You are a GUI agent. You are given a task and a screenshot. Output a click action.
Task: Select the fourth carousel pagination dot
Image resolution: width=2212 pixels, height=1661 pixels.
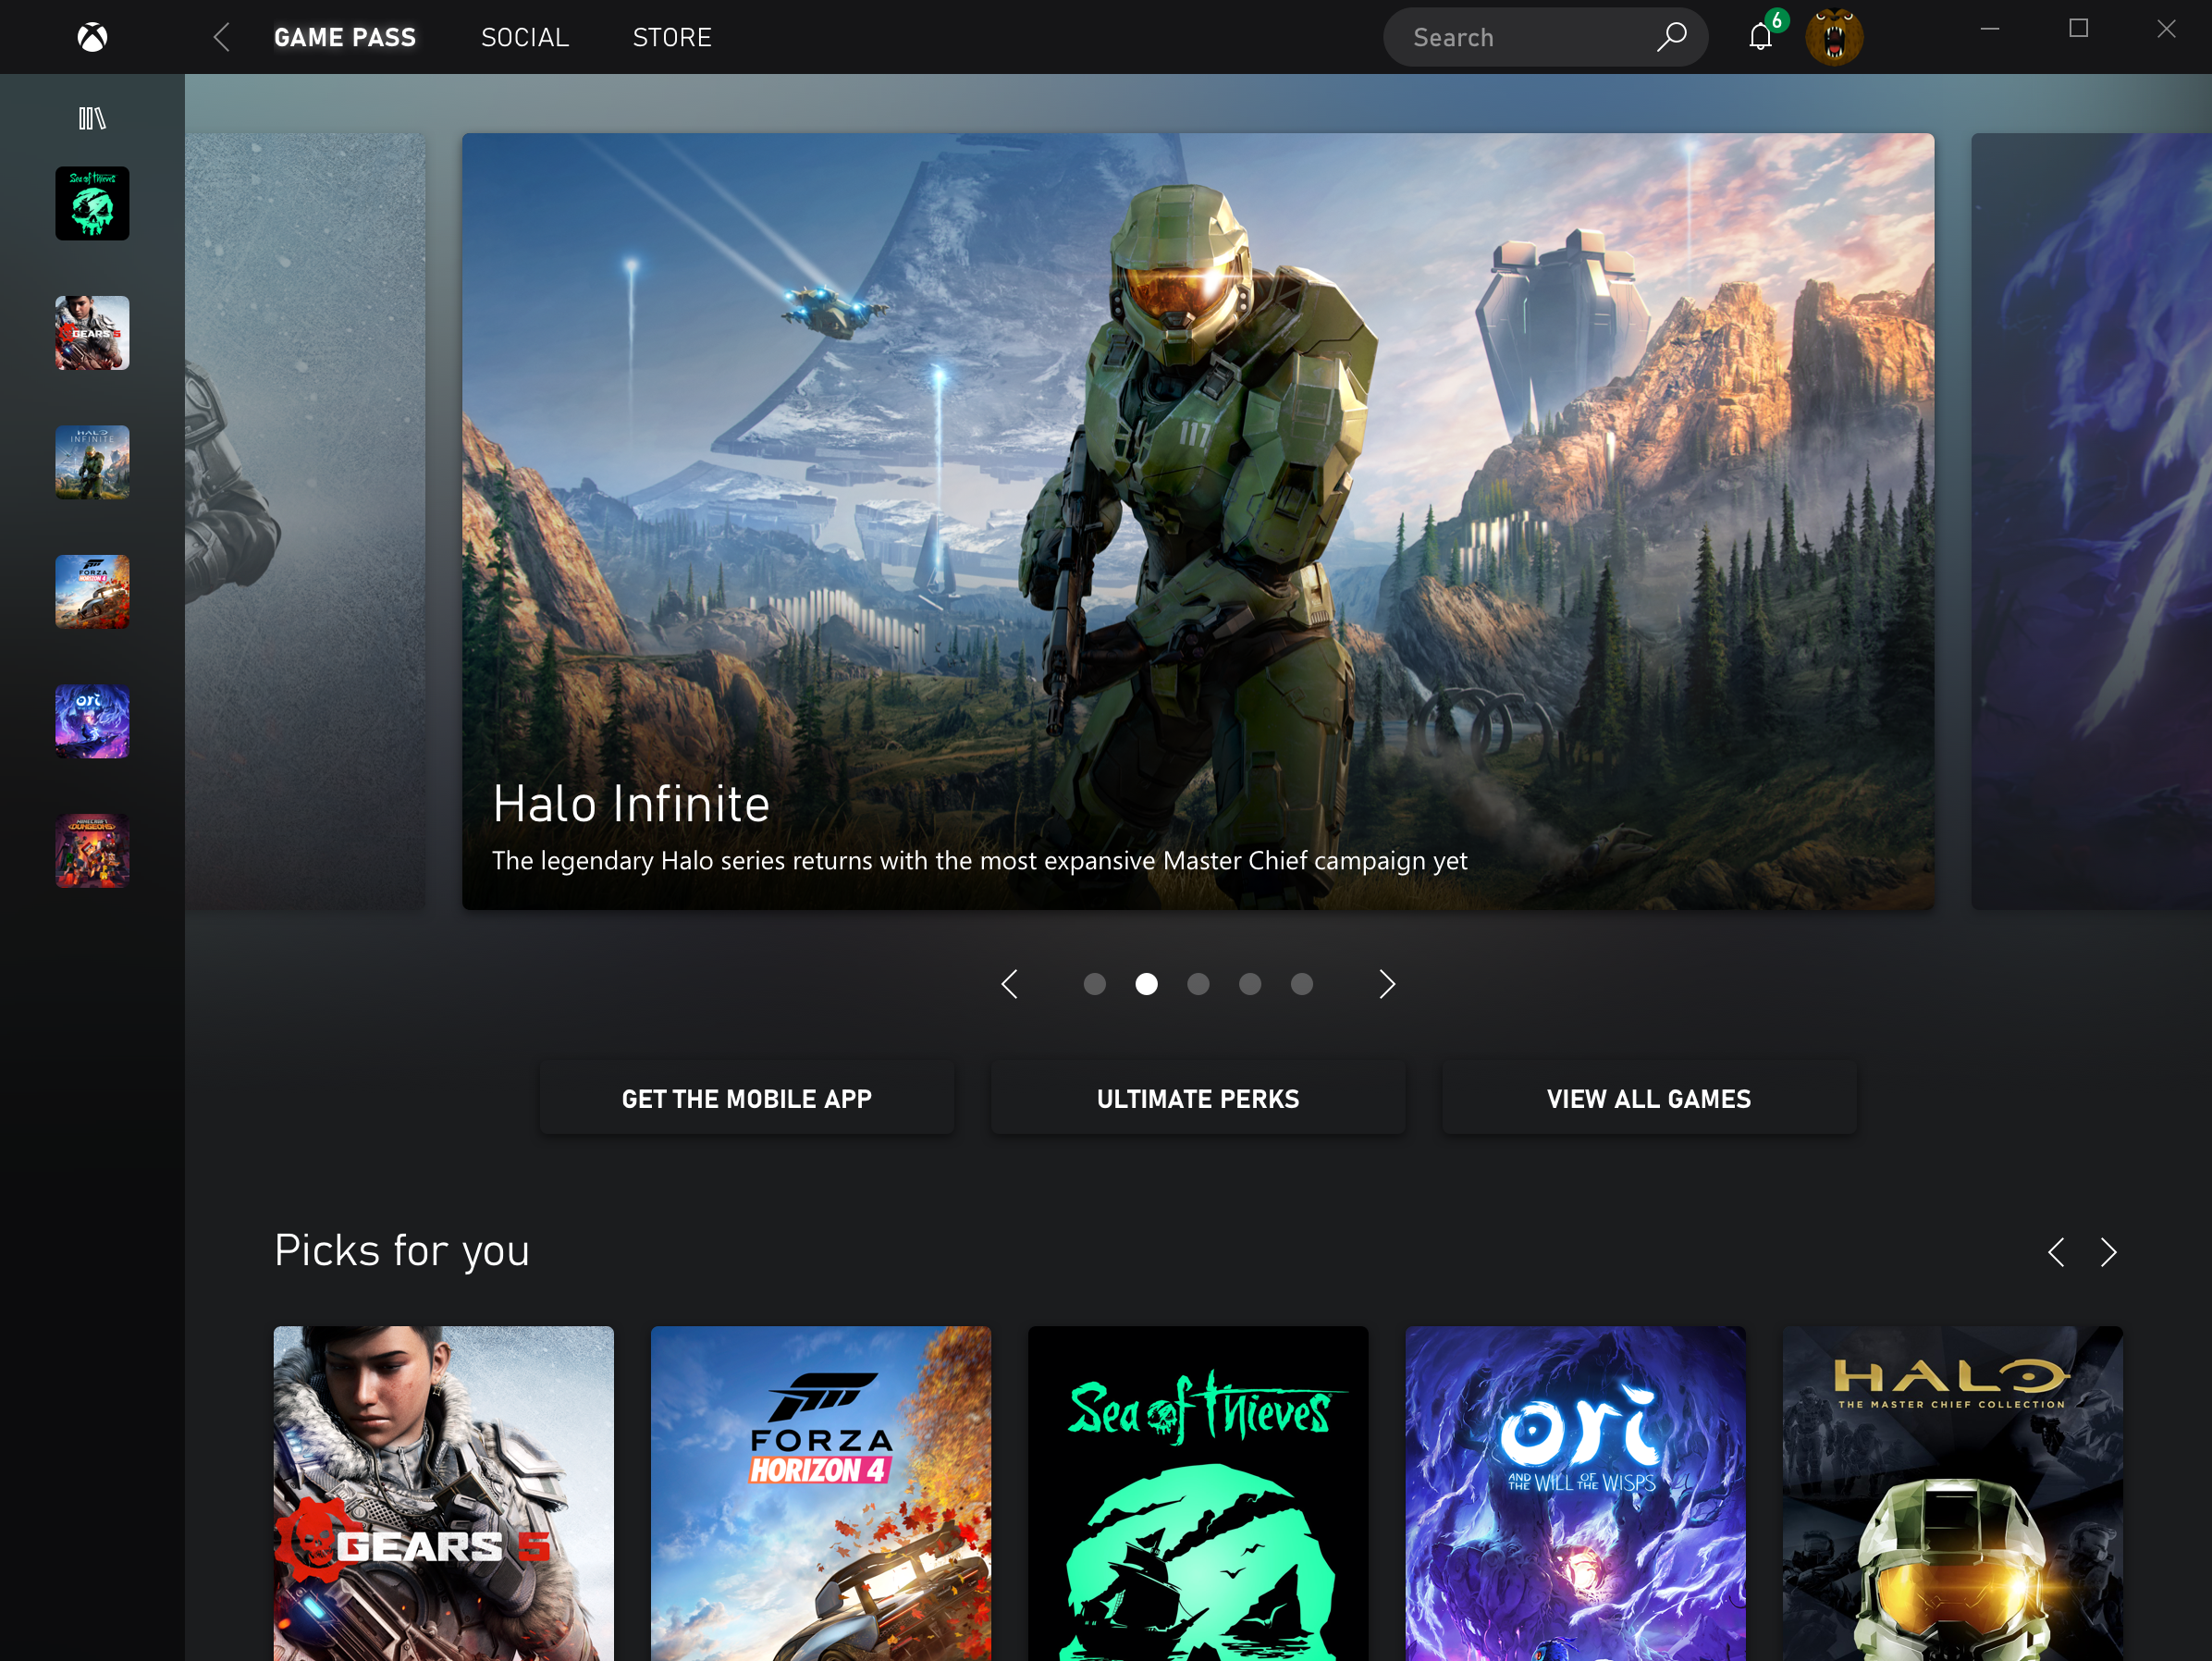pyautogui.click(x=1250, y=984)
